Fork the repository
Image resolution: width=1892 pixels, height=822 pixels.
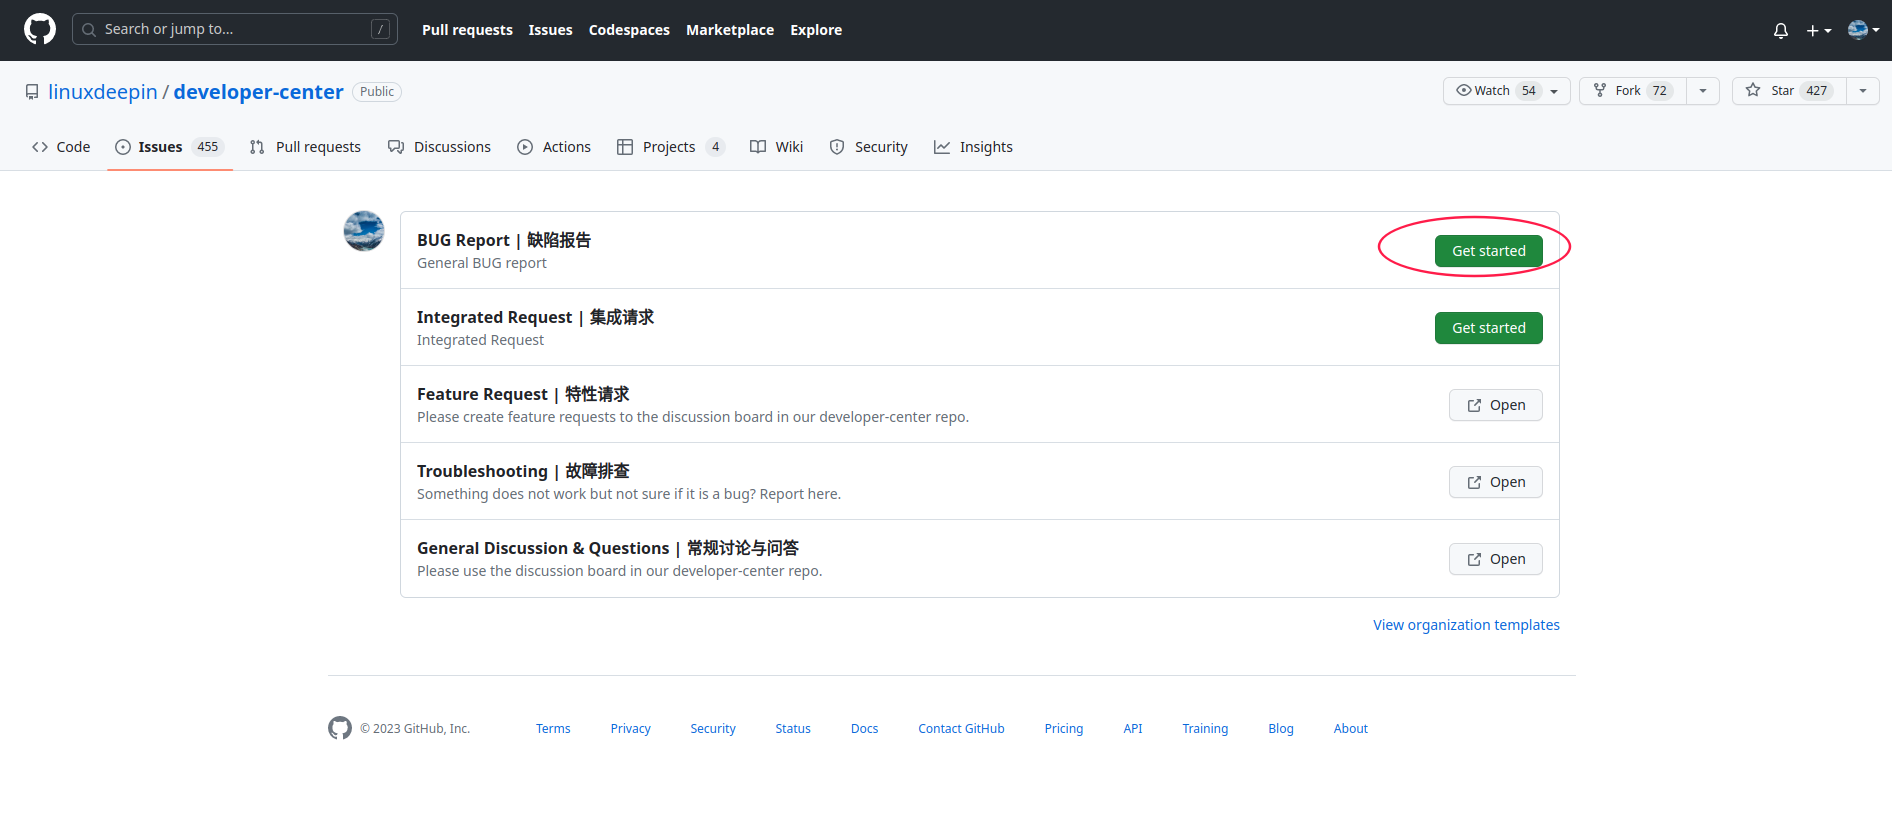[x=1633, y=91]
